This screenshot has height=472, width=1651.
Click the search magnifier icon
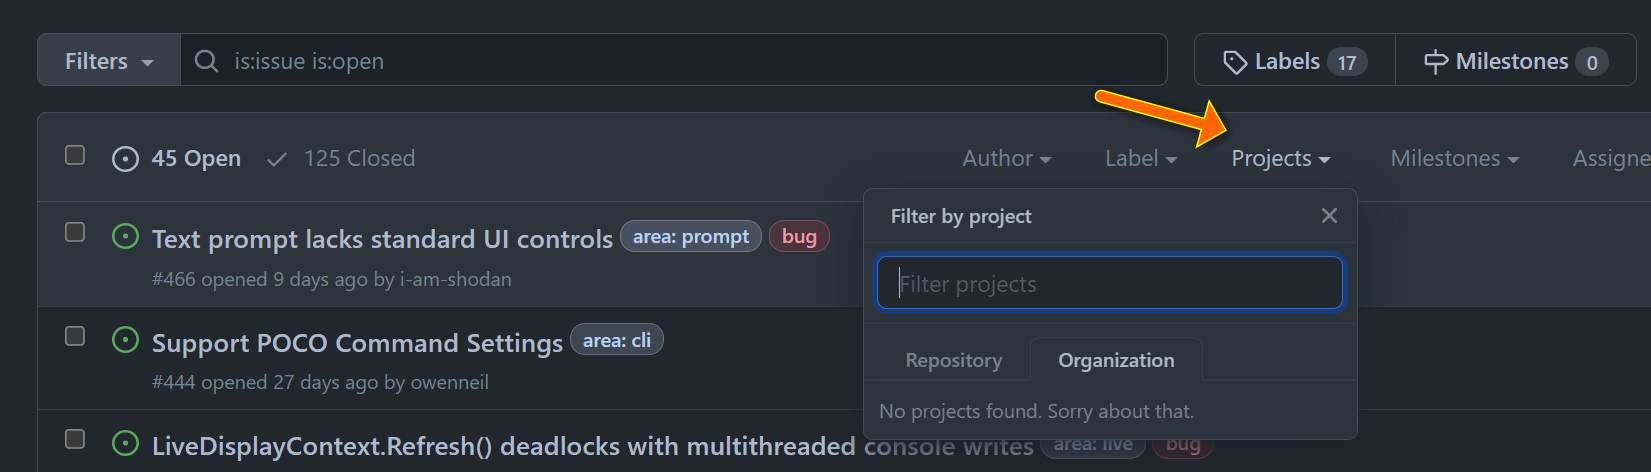point(206,61)
